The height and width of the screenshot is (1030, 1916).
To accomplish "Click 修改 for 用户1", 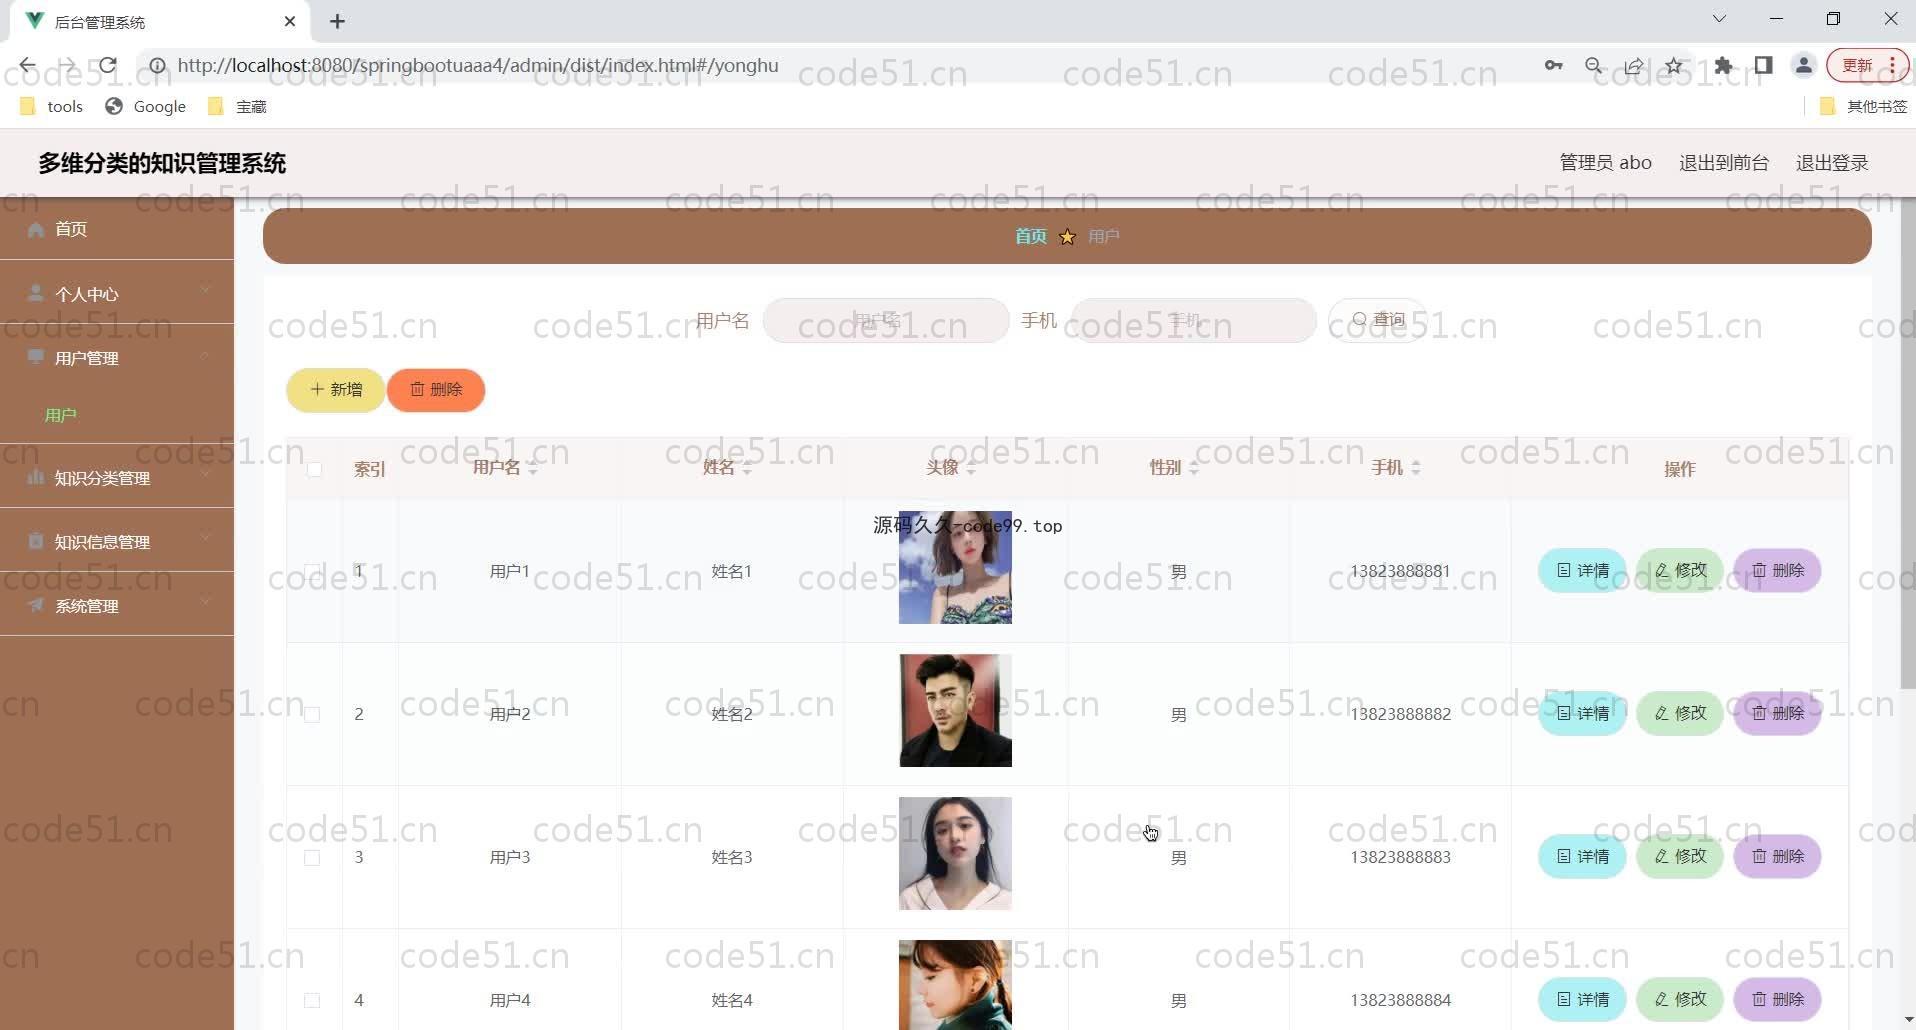I will click(x=1680, y=571).
